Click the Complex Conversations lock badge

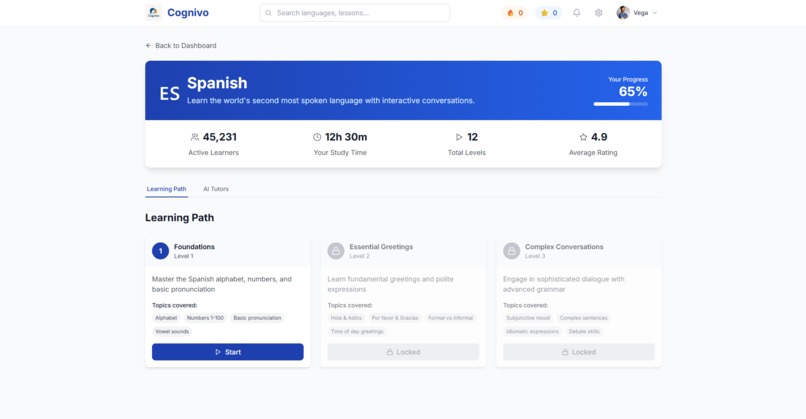point(511,251)
